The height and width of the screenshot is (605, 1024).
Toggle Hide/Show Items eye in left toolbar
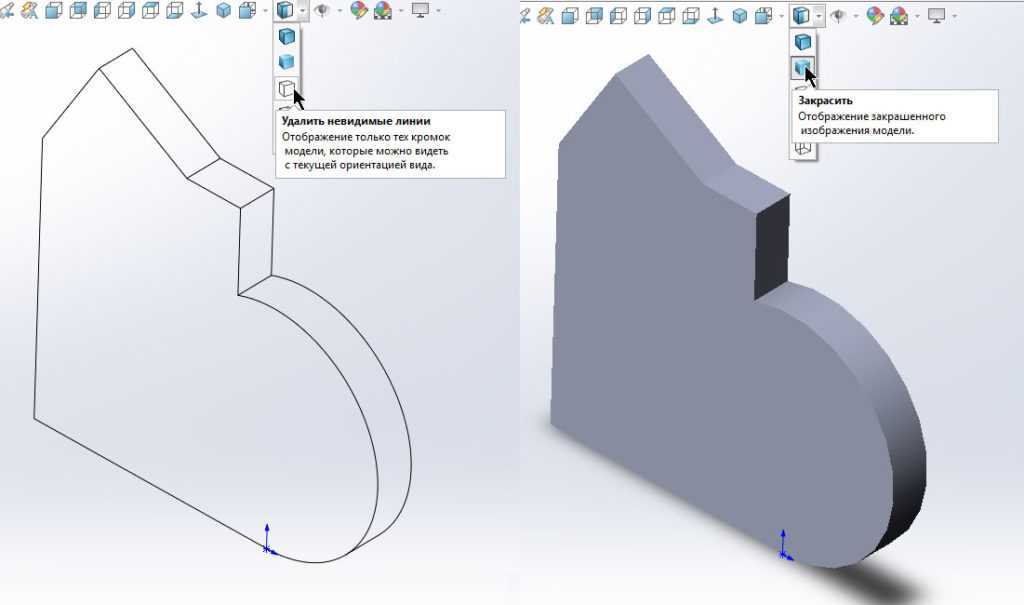pos(322,12)
